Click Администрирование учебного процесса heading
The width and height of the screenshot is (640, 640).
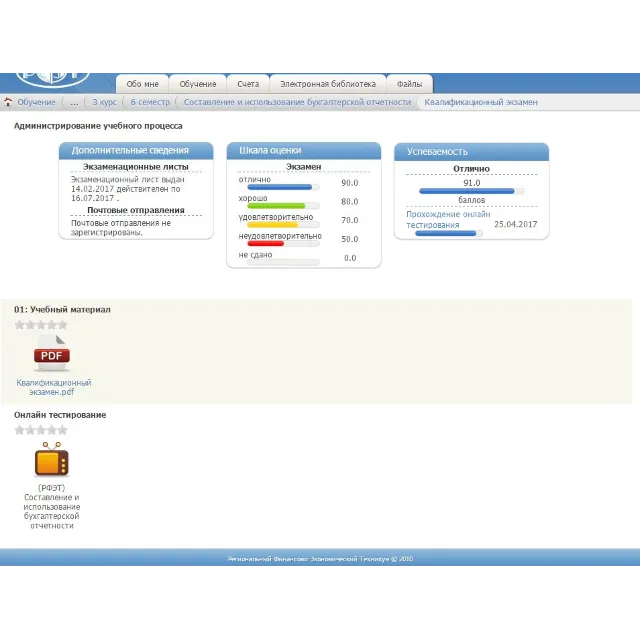(98, 126)
